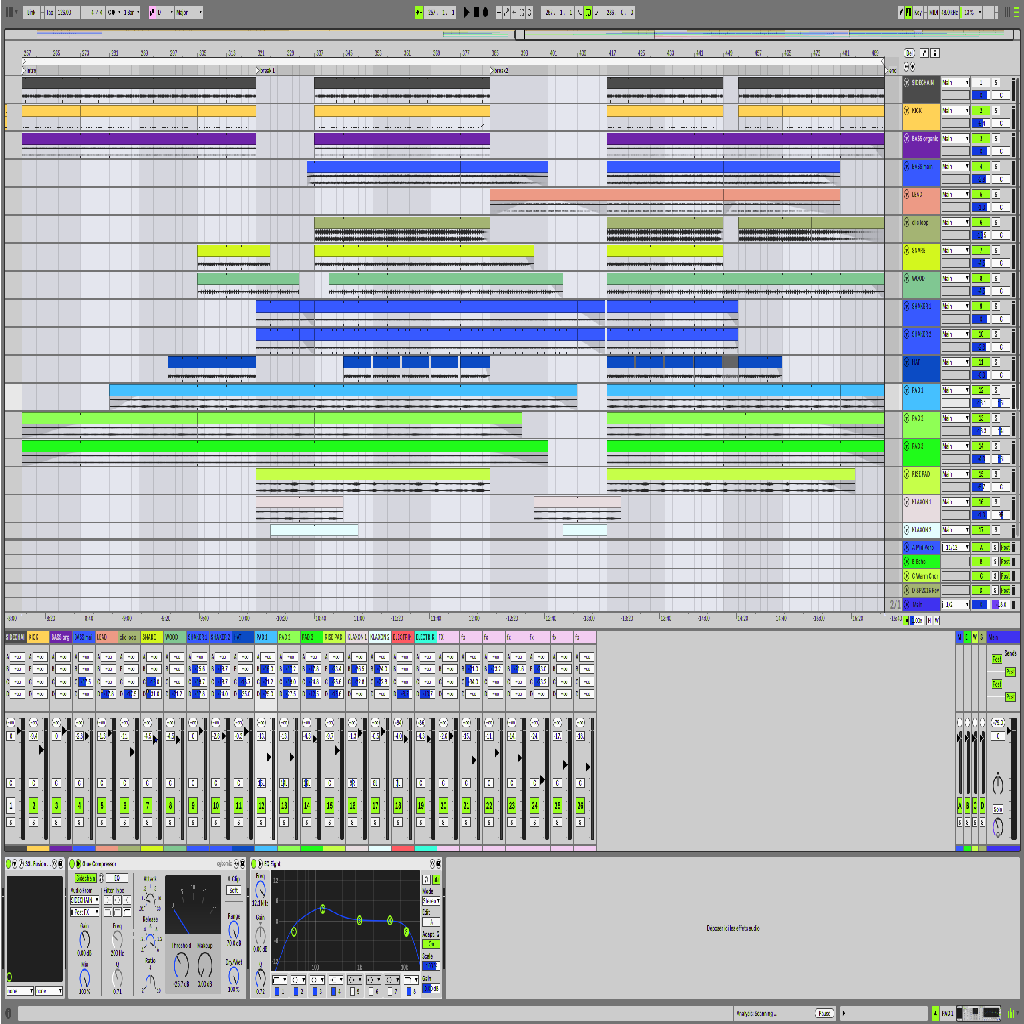The image size is (1024, 1024).
Task: Jump to the intro locator
Action: point(30,70)
